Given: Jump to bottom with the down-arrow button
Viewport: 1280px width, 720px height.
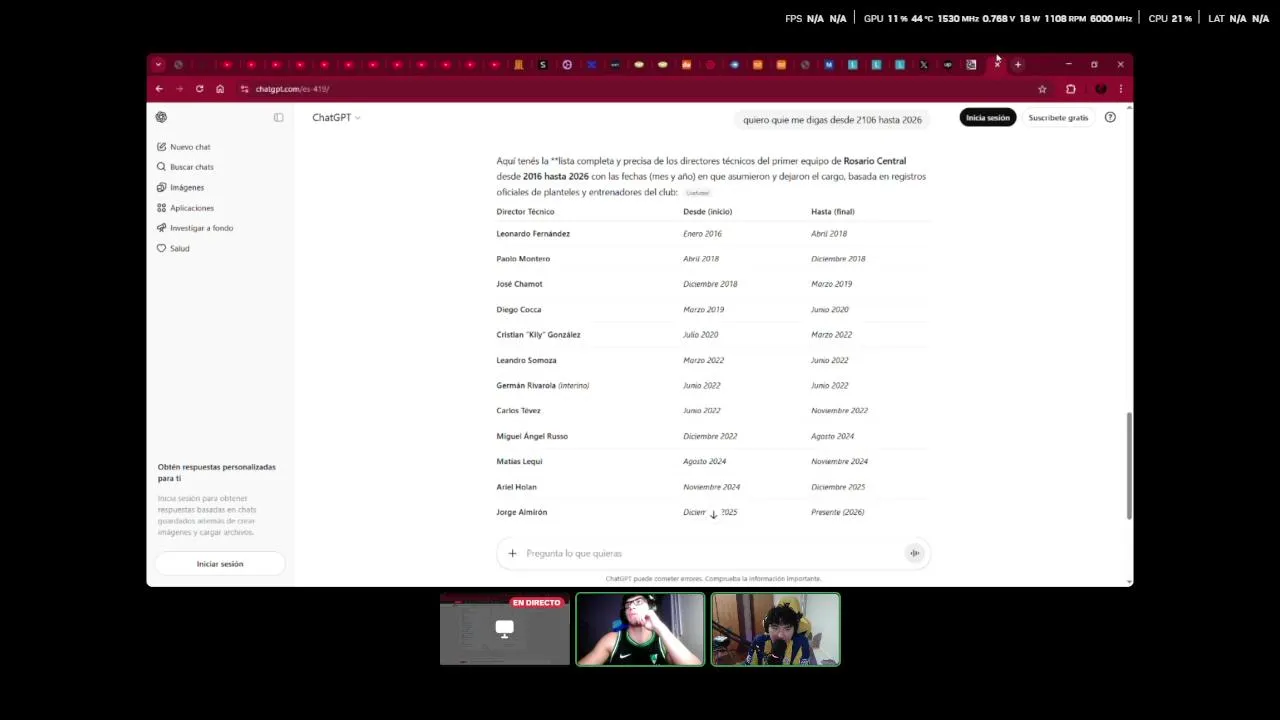Looking at the screenshot, I should pos(713,513).
